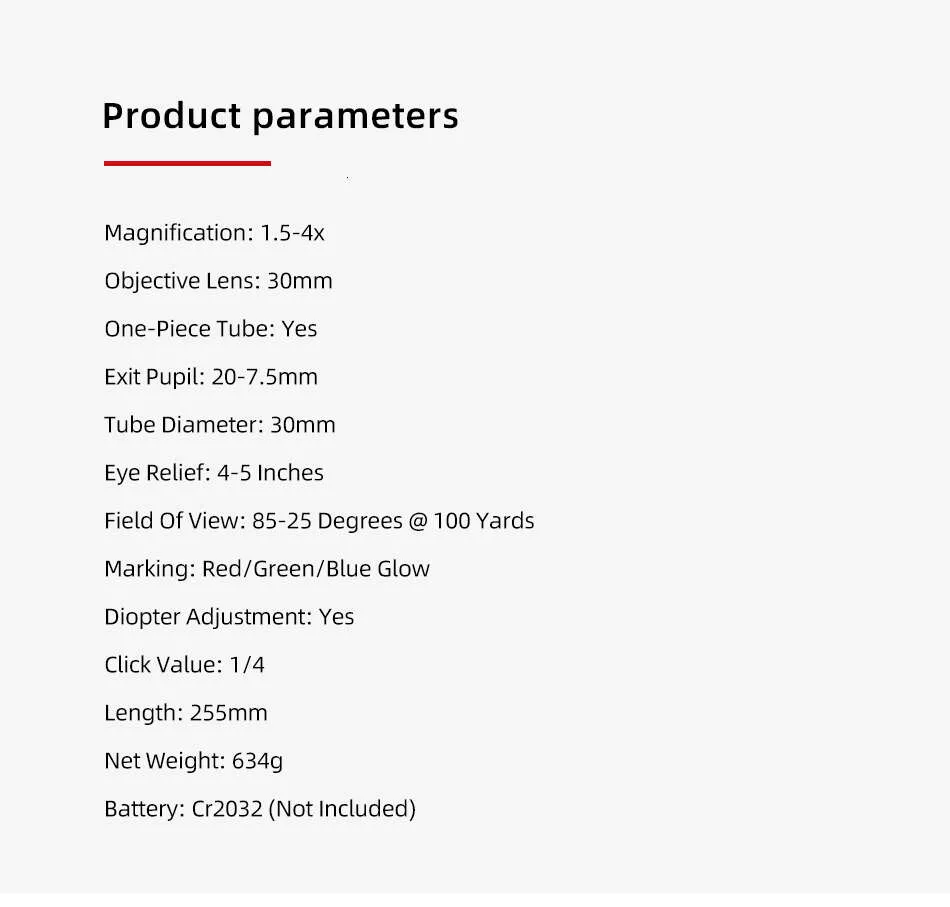Click the Net Weight: 634g line

(x=193, y=761)
